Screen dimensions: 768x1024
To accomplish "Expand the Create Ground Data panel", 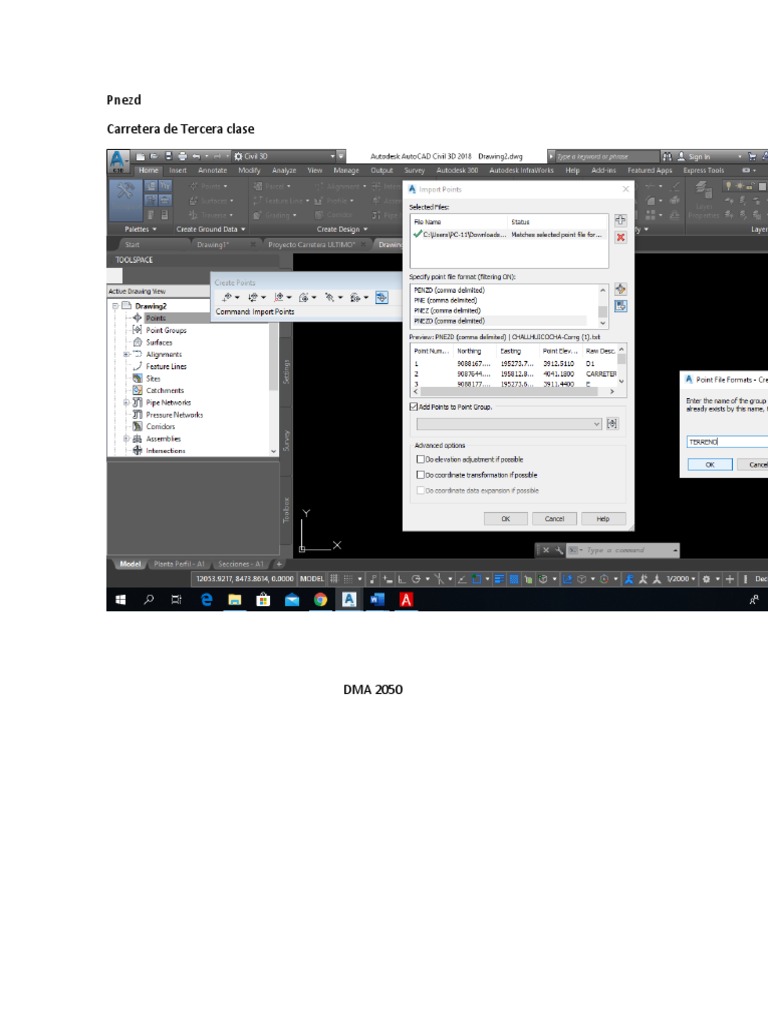I will pos(210,229).
